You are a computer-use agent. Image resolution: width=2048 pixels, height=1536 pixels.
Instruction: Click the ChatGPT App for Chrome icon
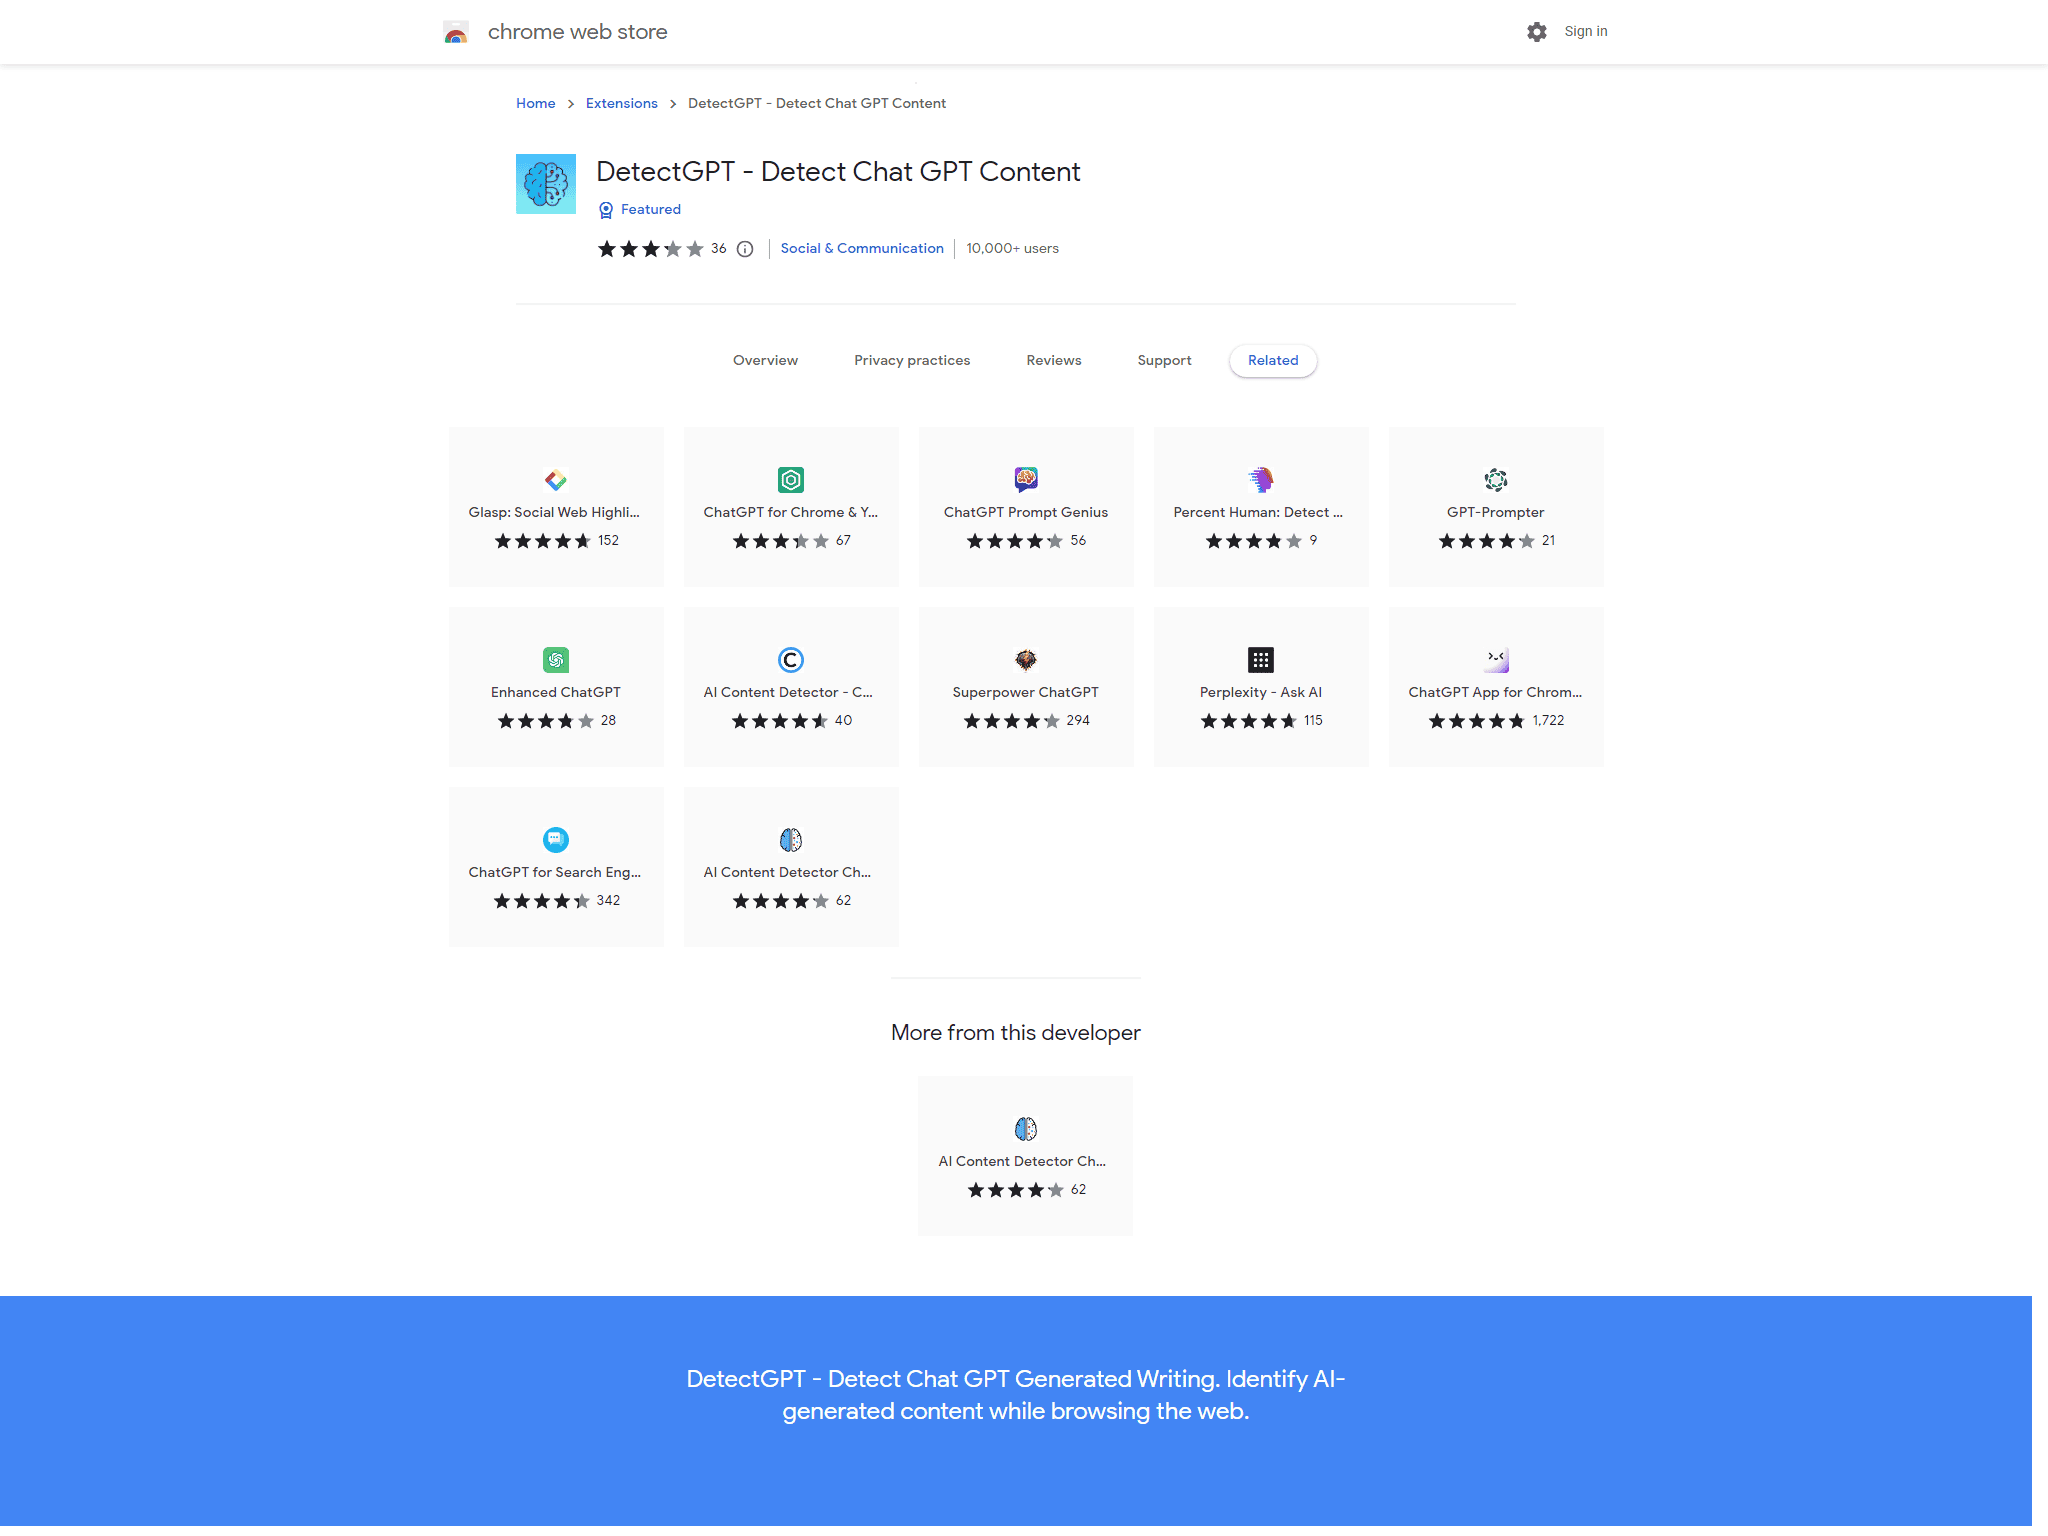[1496, 660]
